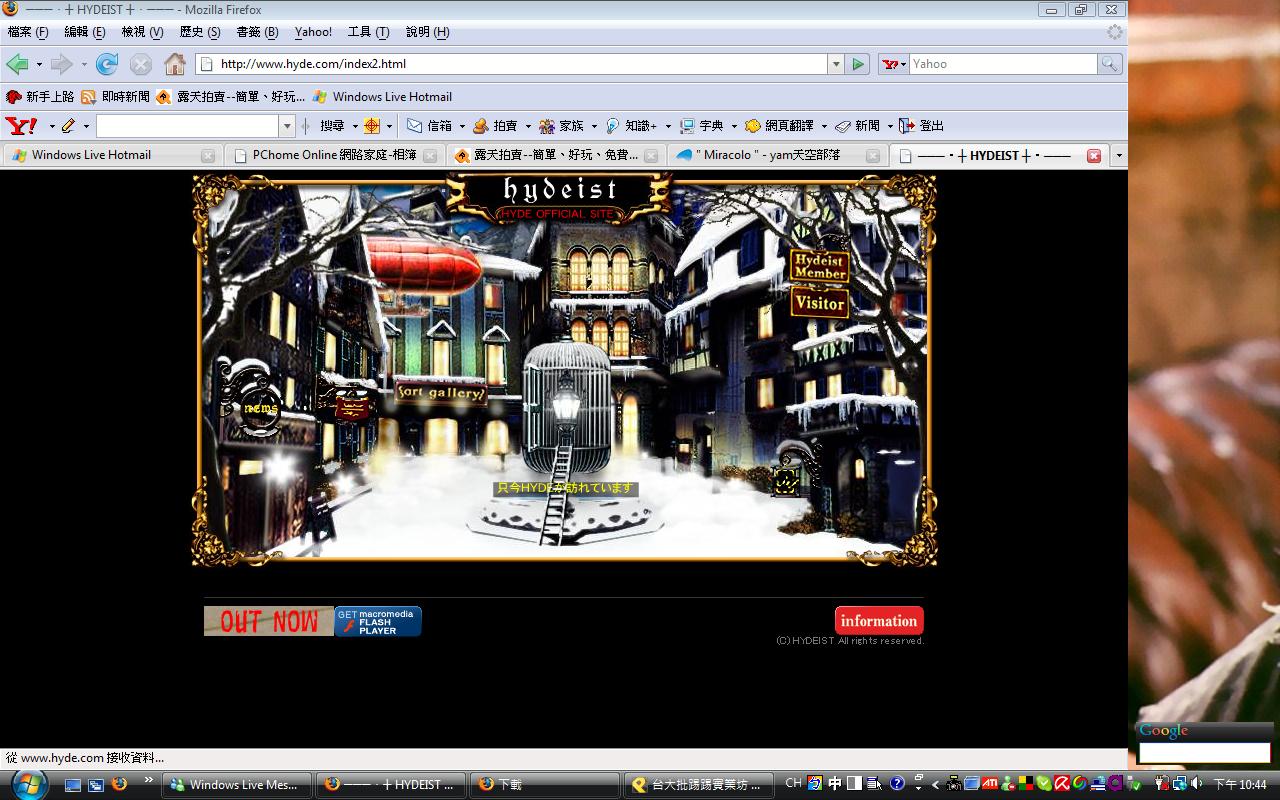Screen dimensions: 1280x800
Task: Open the Yahoo! menu in the menu bar
Action: coord(313,32)
